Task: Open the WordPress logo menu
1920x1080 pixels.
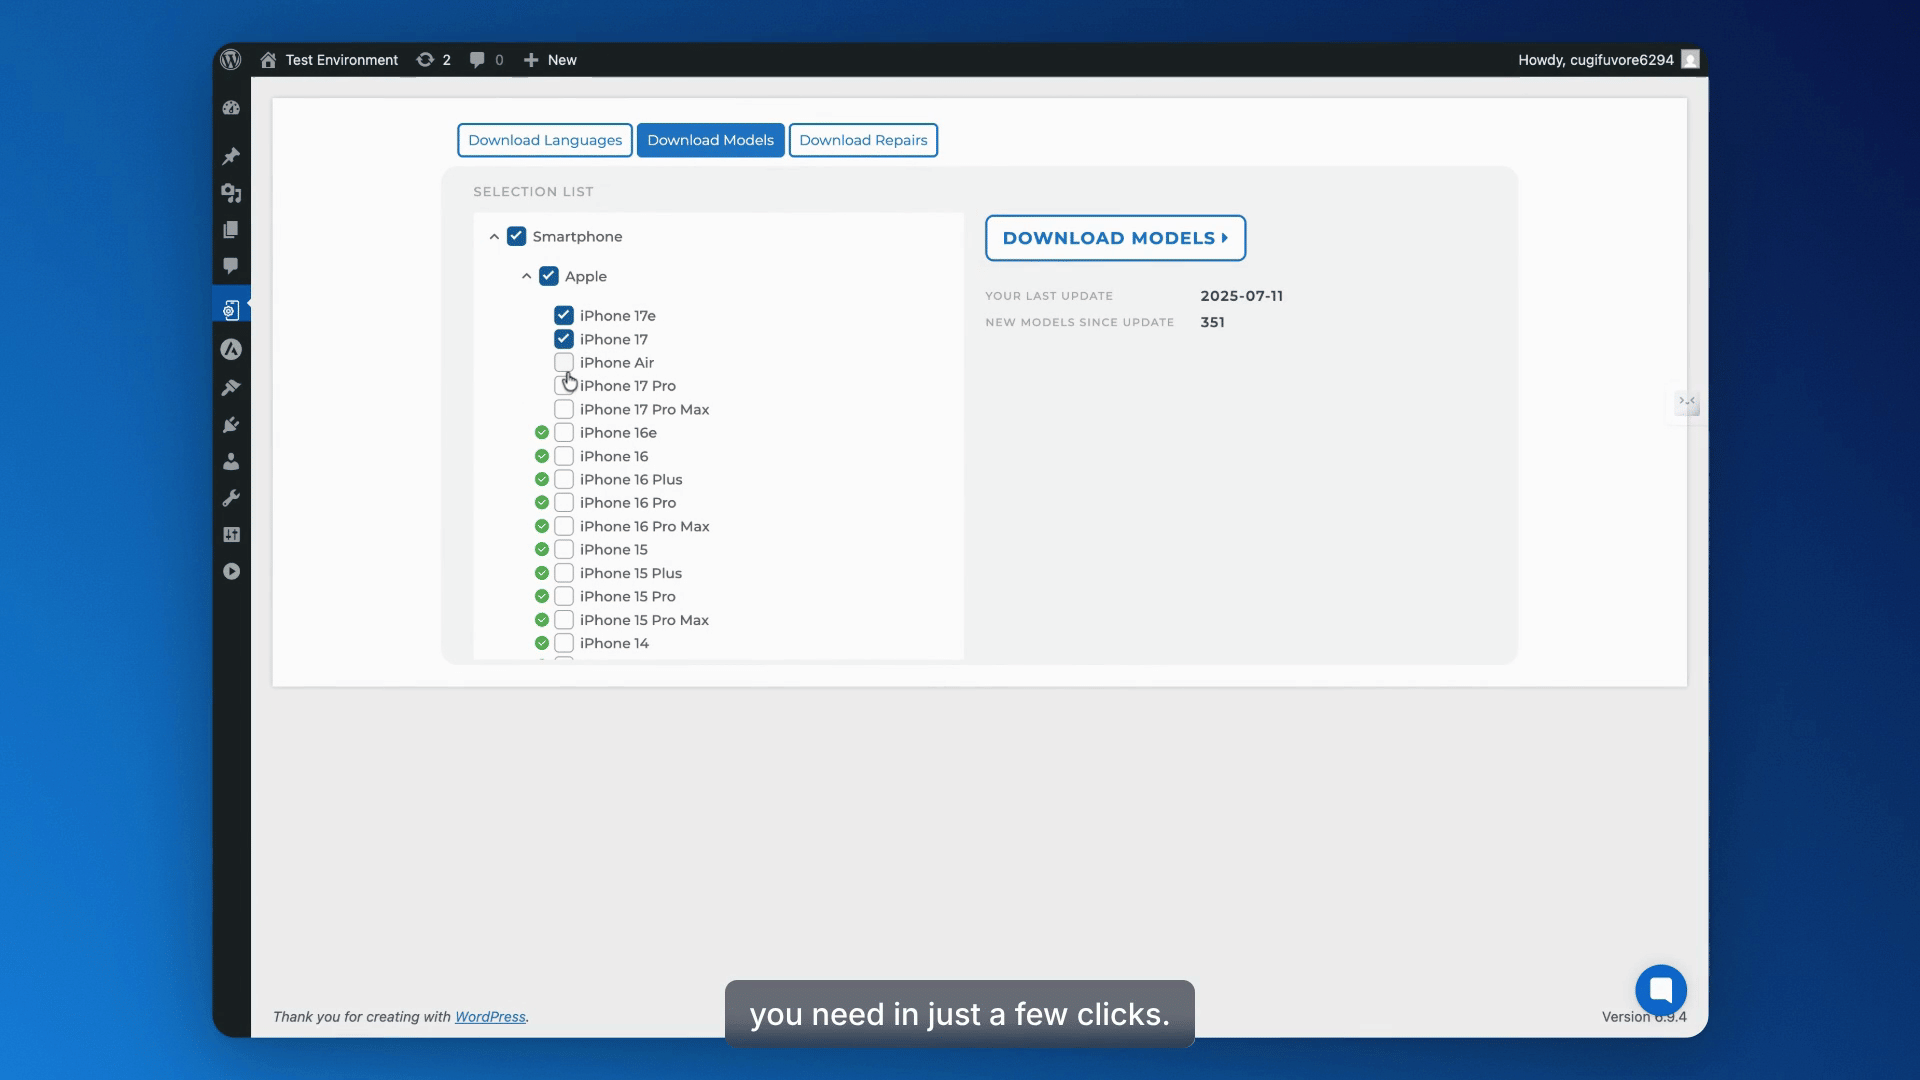Action: (231, 60)
